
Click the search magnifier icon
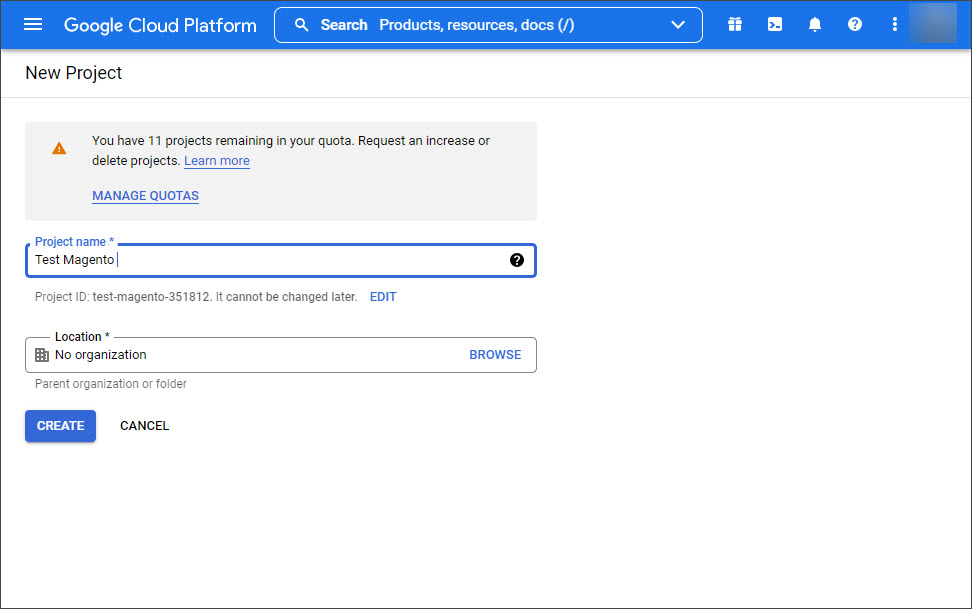click(x=301, y=25)
